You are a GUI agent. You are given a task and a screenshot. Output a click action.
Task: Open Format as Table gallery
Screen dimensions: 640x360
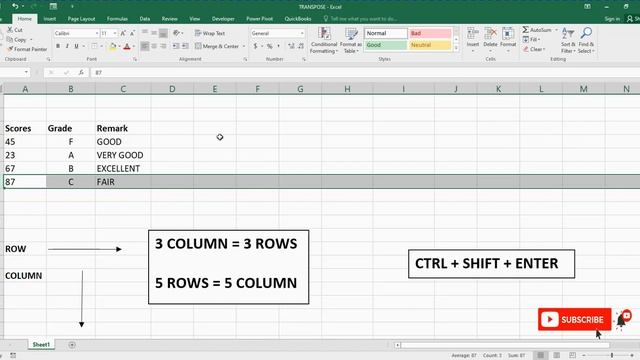[351, 40]
